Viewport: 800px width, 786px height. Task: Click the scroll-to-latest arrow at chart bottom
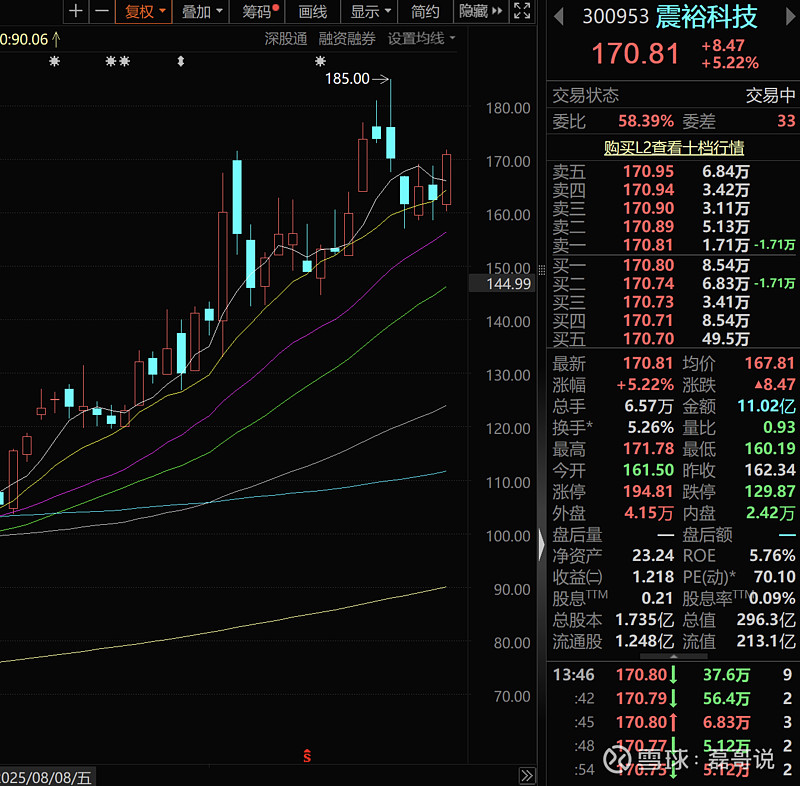(527, 776)
